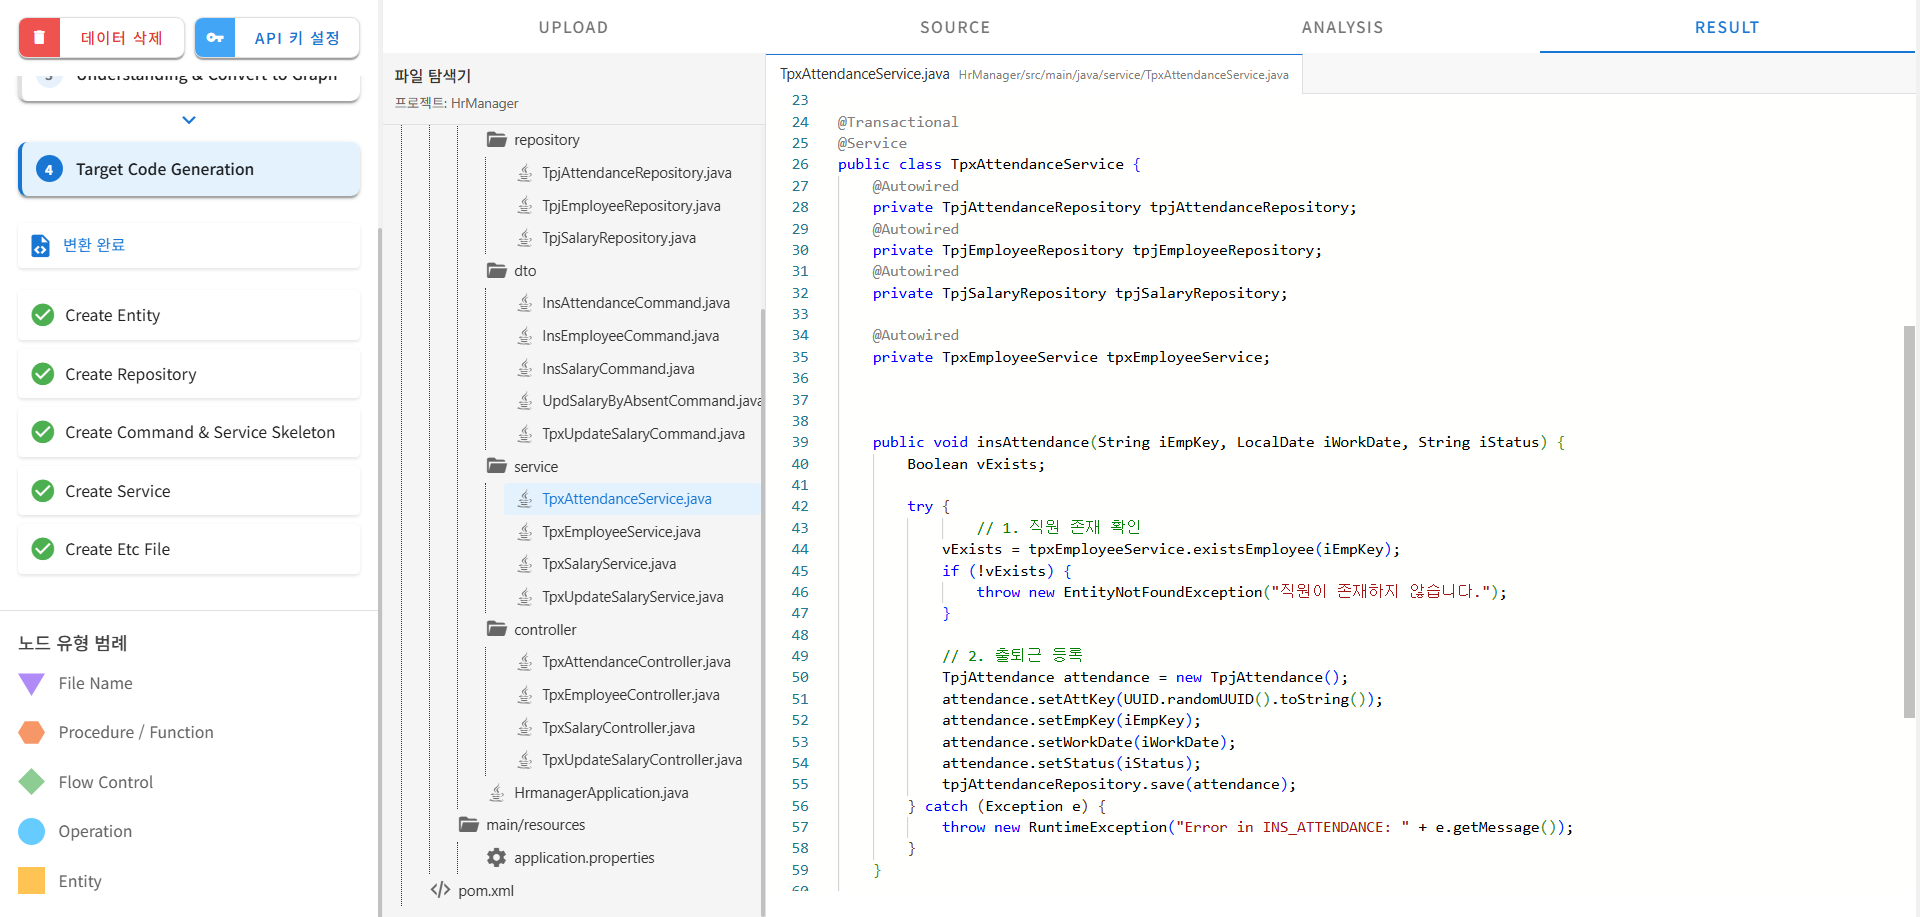Click the code editor vertical scrollbar
The image size is (1920, 917).
click(1909, 520)
